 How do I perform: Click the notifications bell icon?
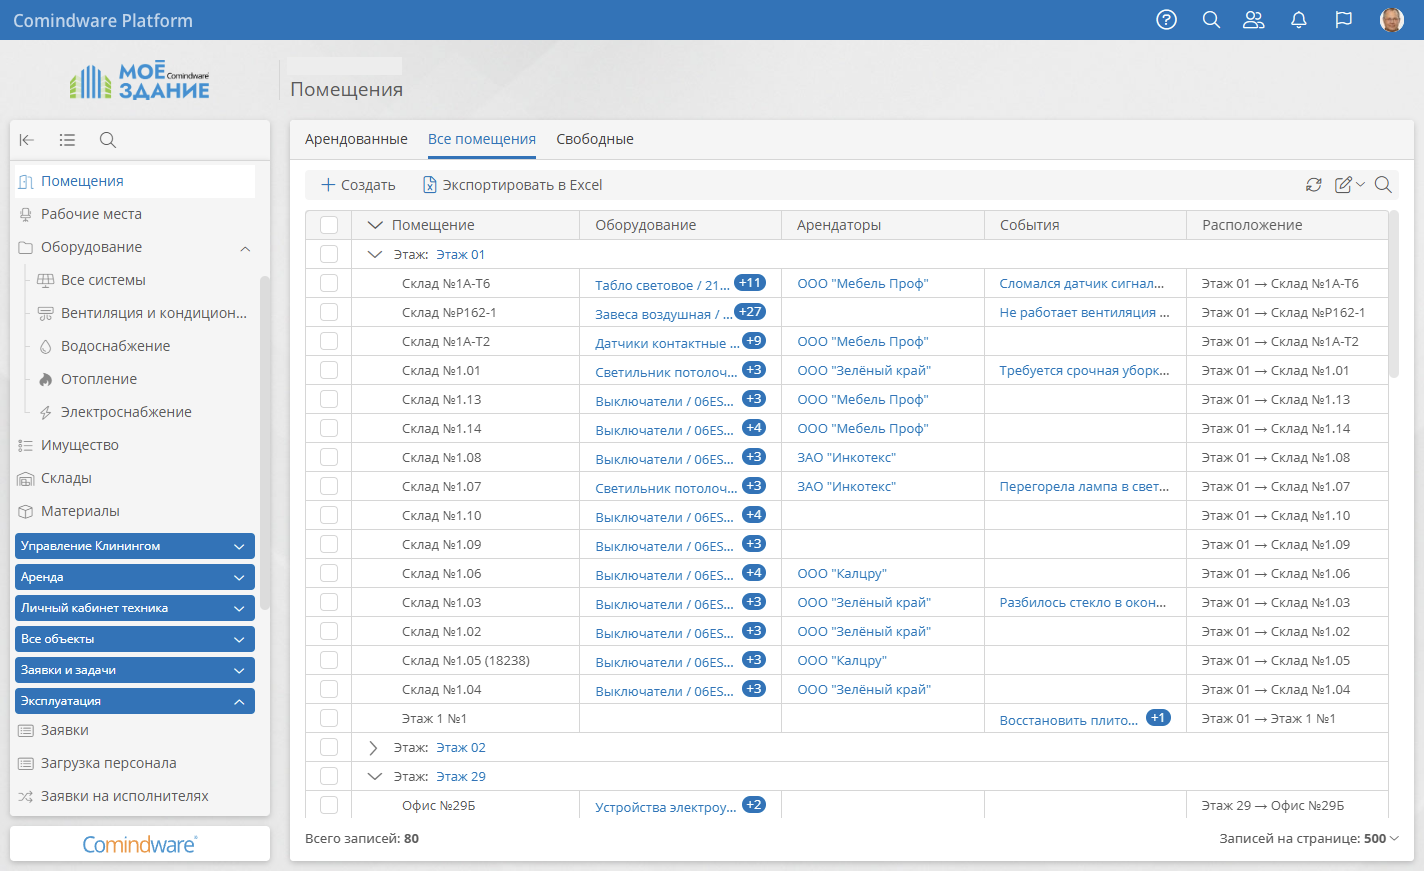tap(1298, 20)
